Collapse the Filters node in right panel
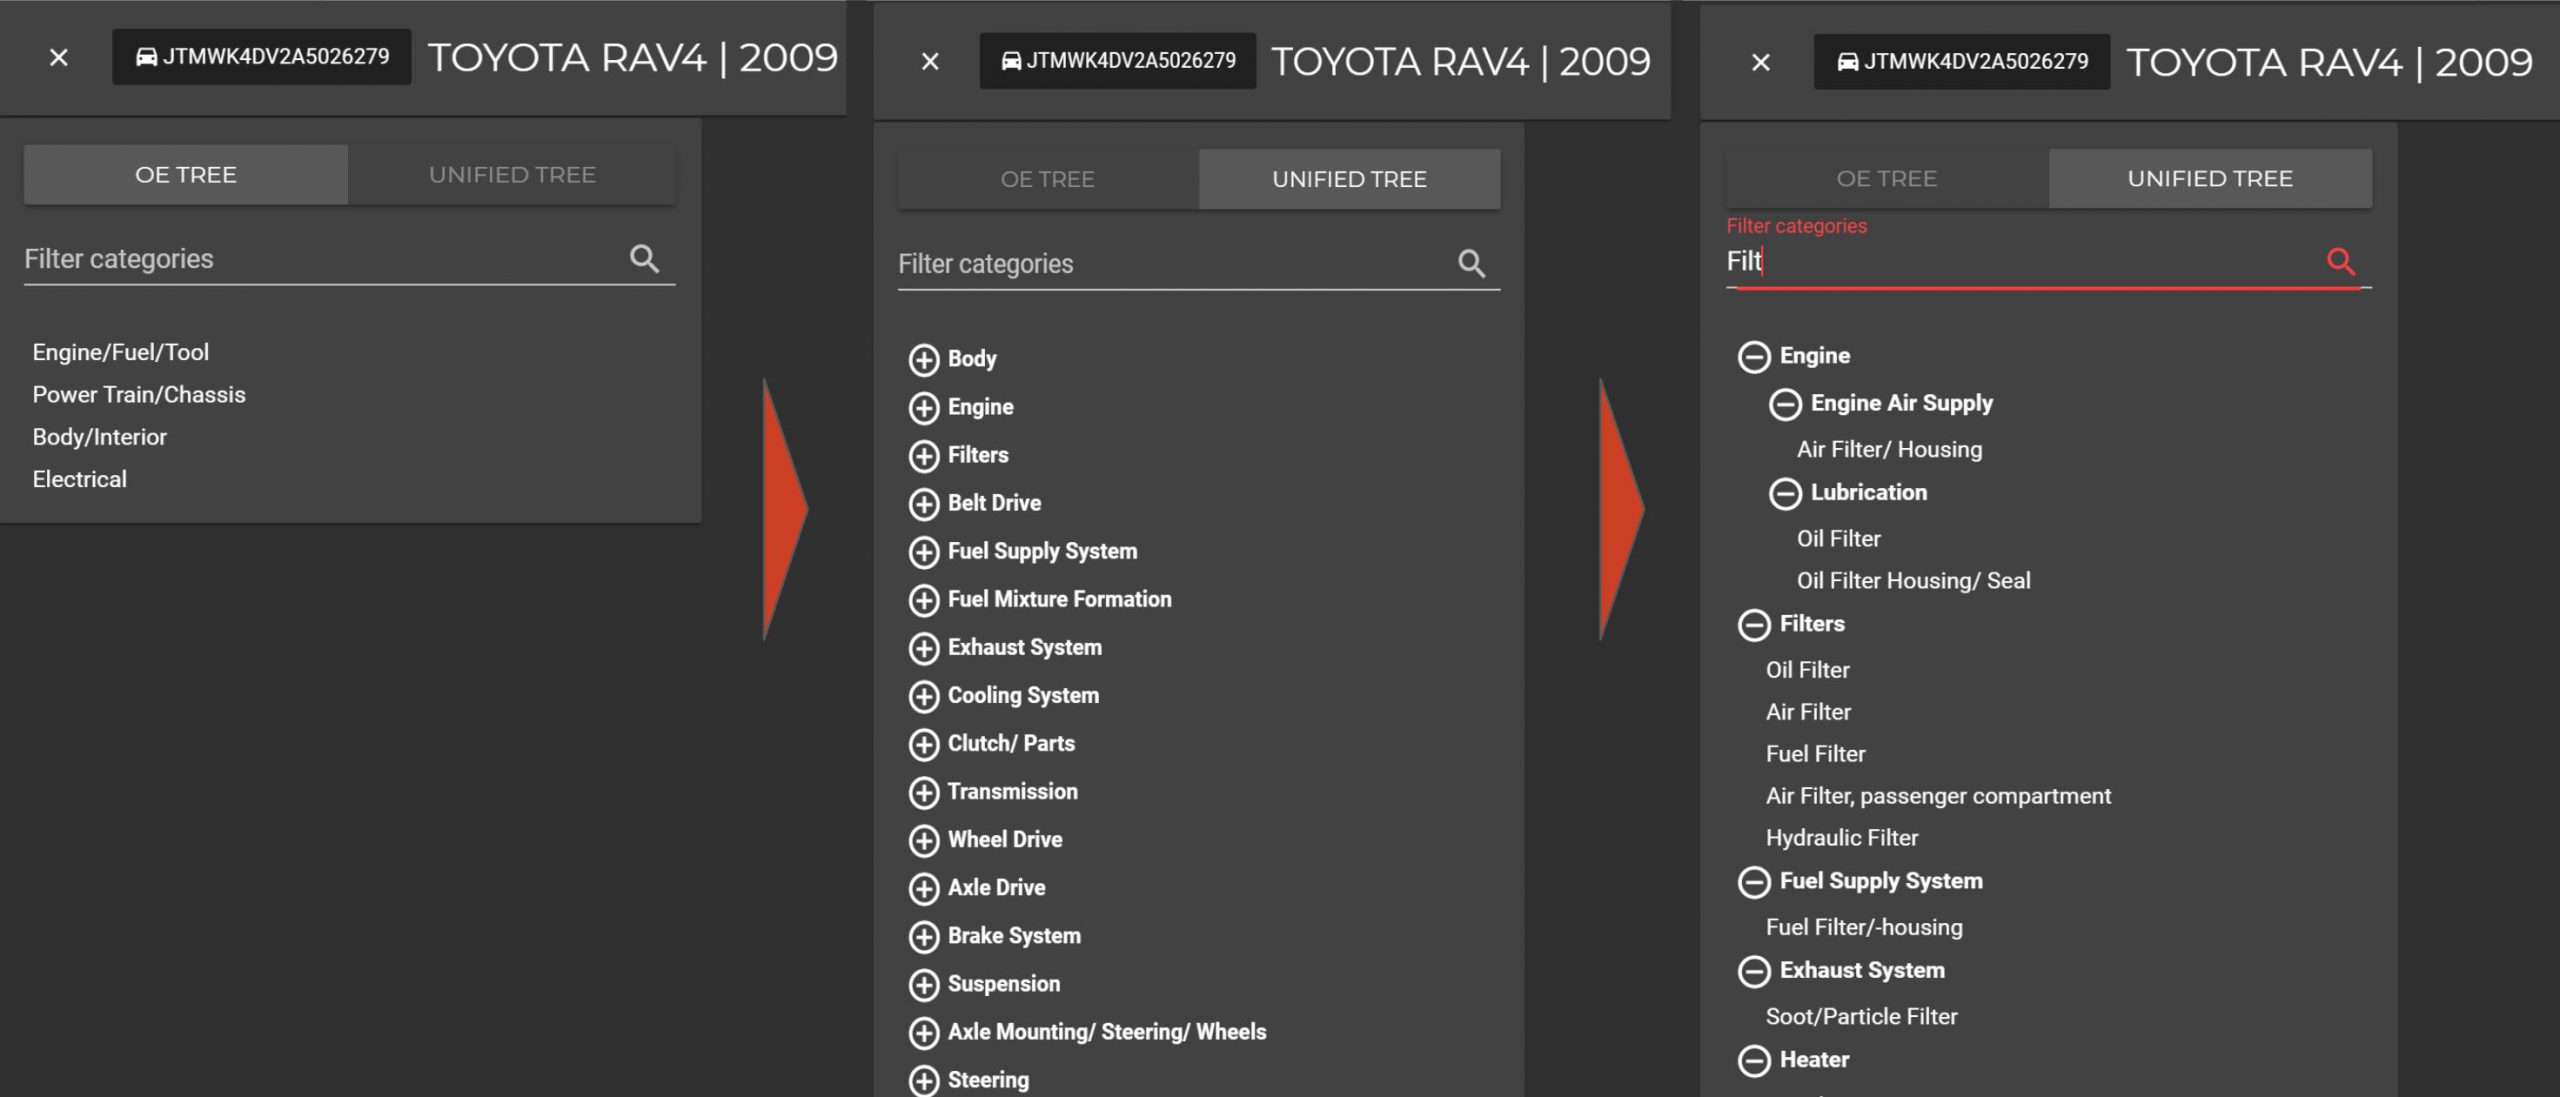The width and height of the screenshot is (2560, 1097). (x=1754, y=624)
